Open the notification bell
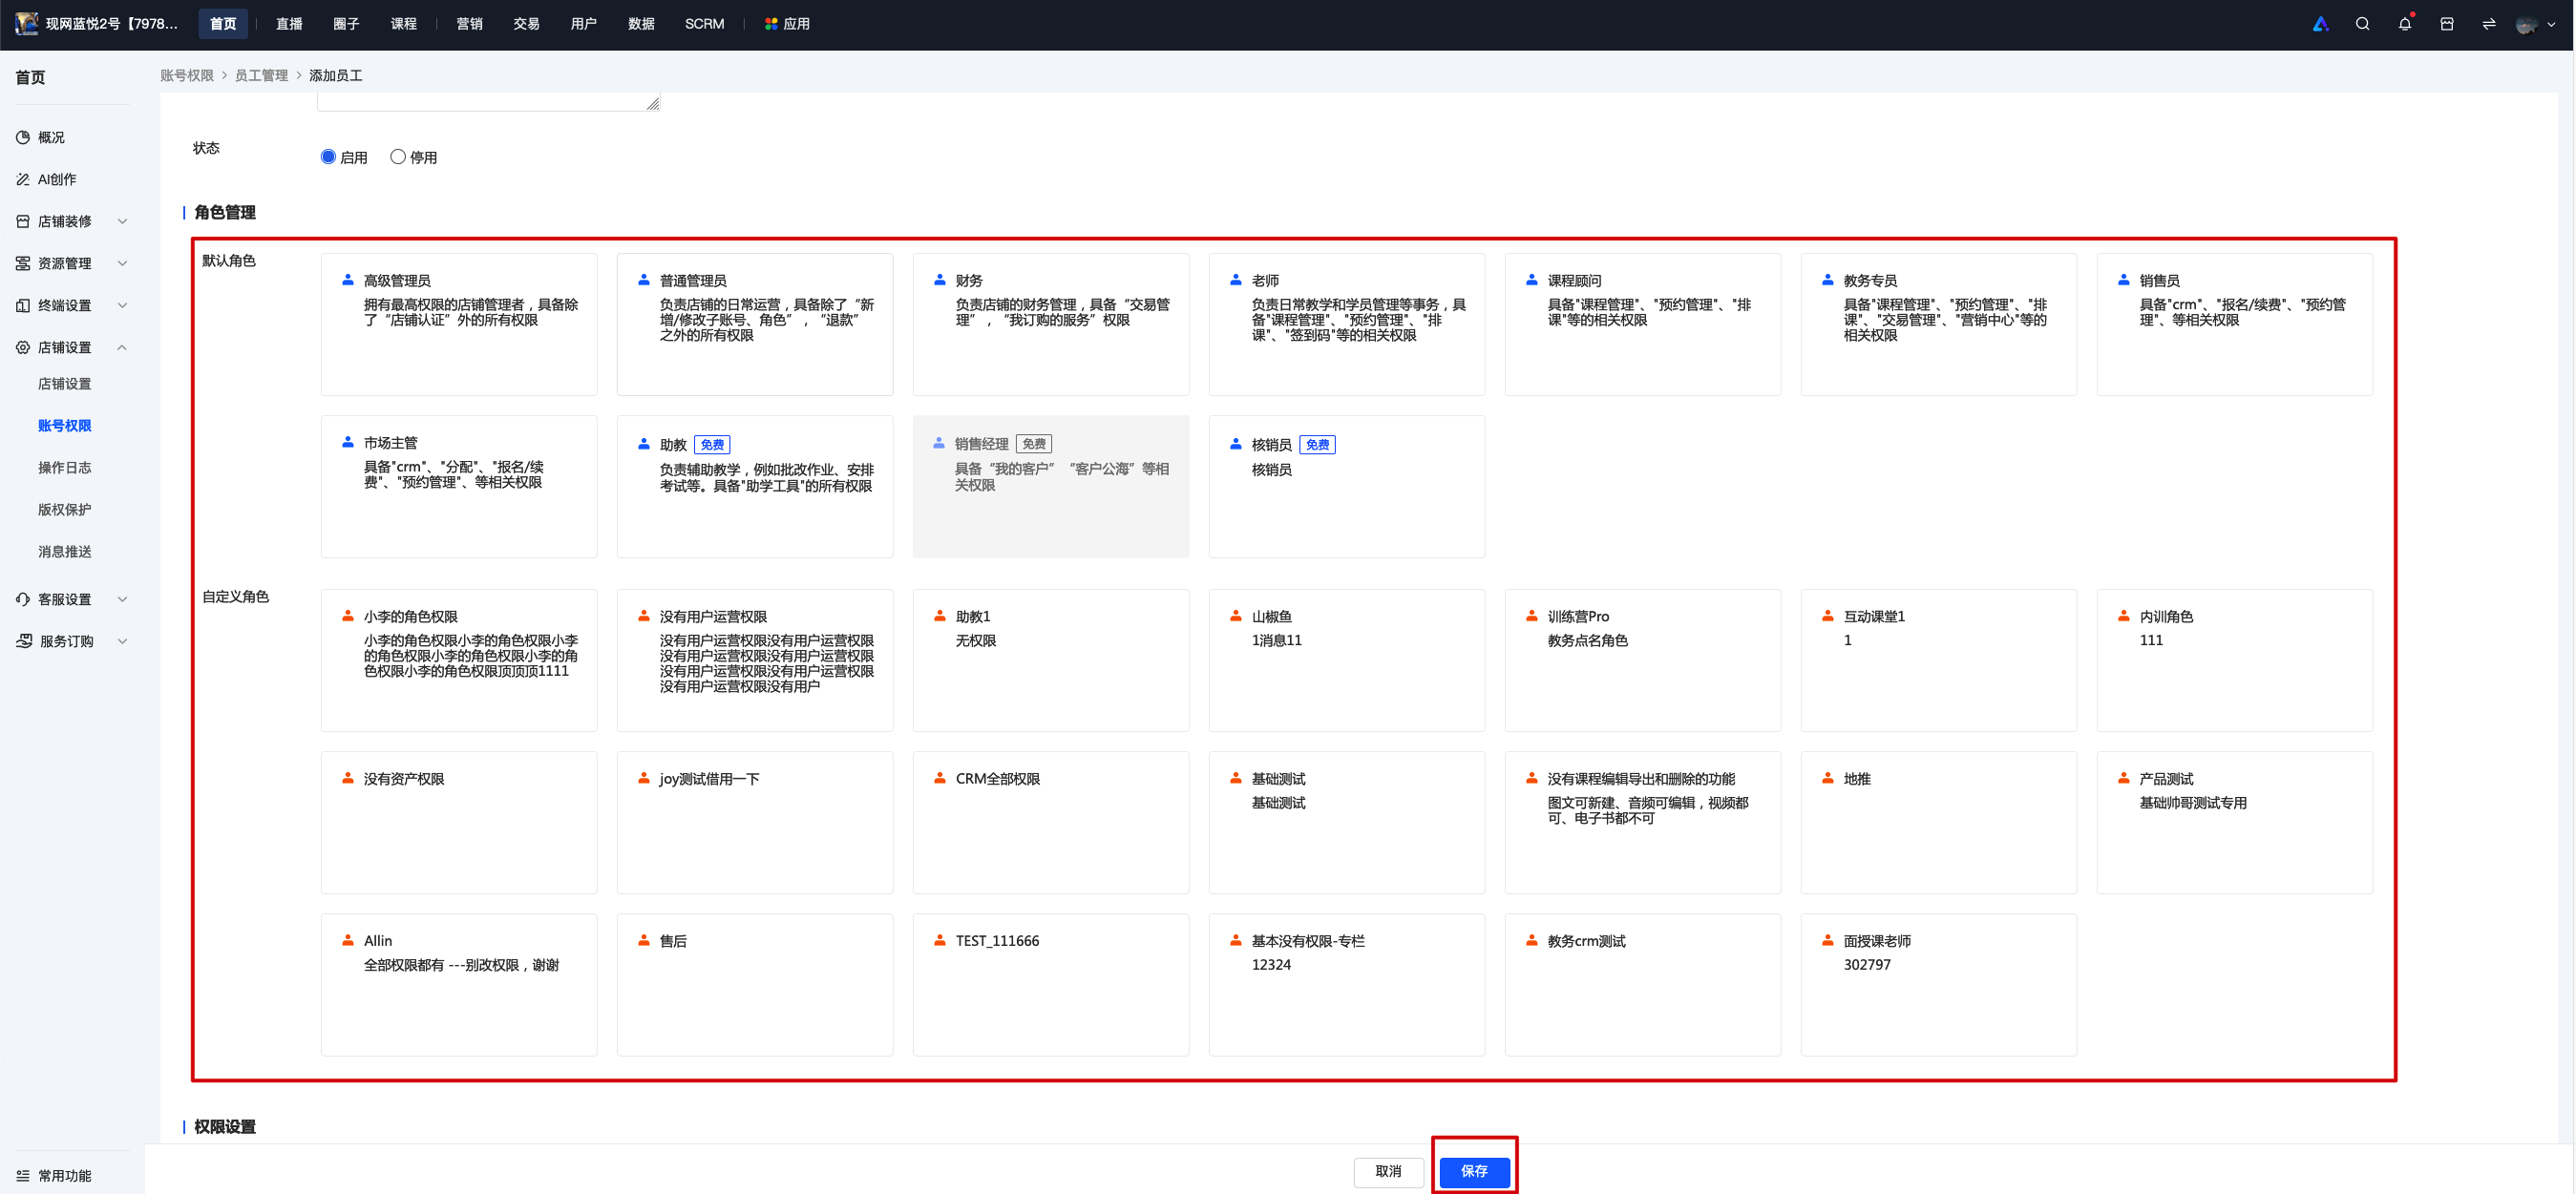 click(x=2404, y=24)
